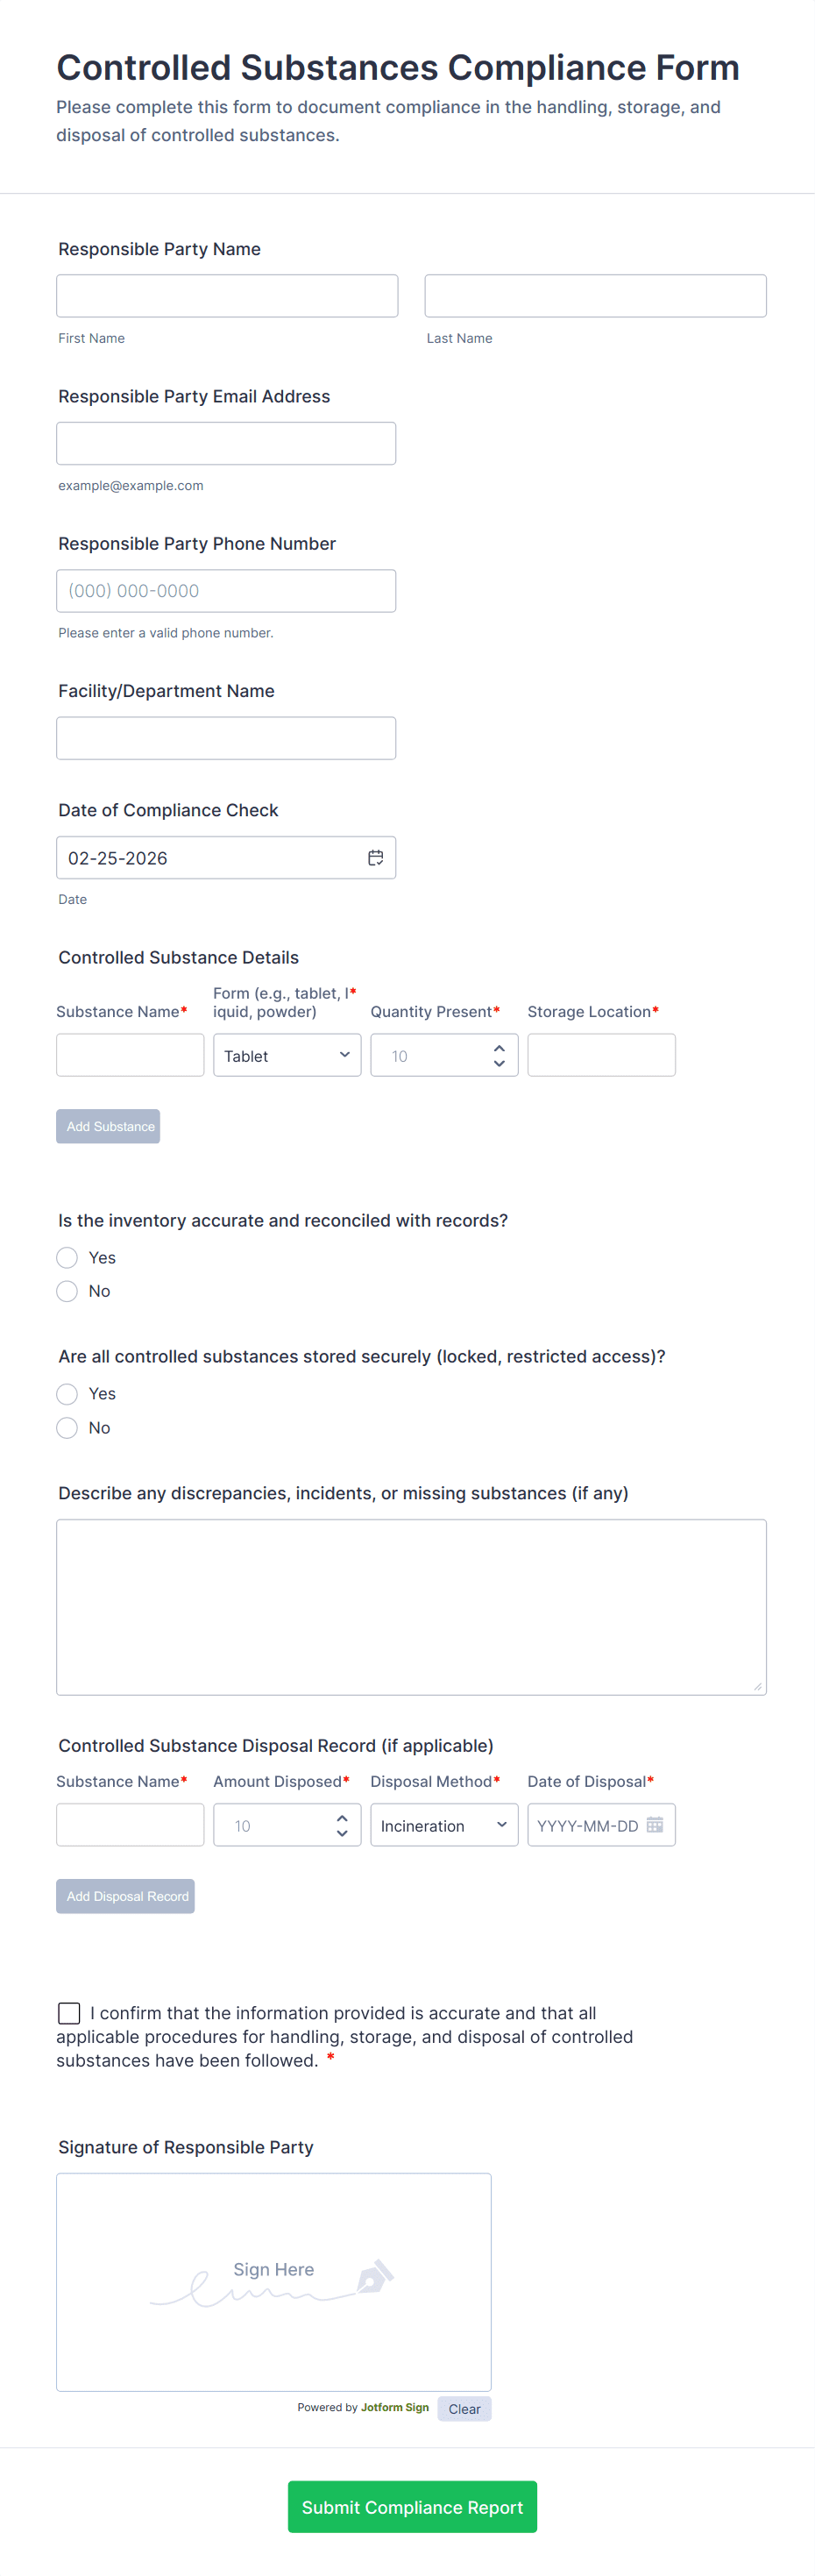This screenshot has width=815, height=2576.
Task: Click the discrepancies description text area
Action: tap(411, 1607)
